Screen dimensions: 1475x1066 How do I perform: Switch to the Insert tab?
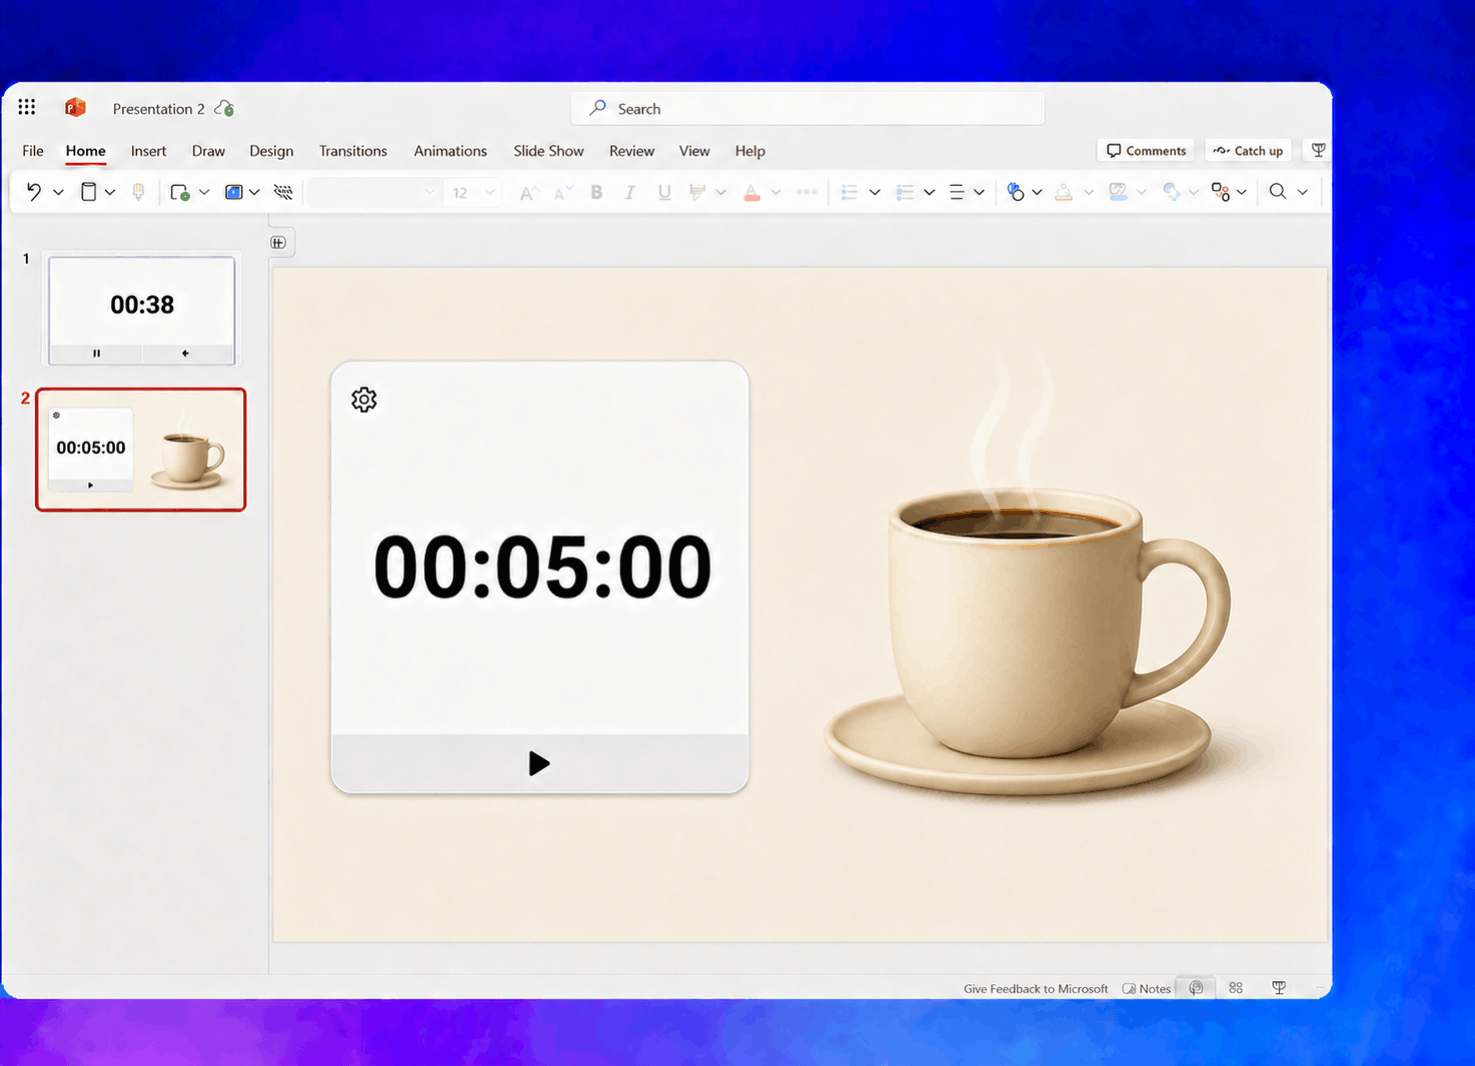coord(148,151)
